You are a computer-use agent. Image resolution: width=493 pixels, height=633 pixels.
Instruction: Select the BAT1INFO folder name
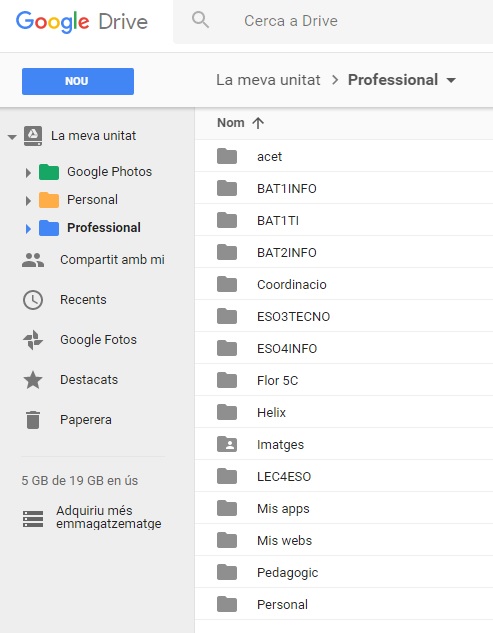(x=287, y=189)
